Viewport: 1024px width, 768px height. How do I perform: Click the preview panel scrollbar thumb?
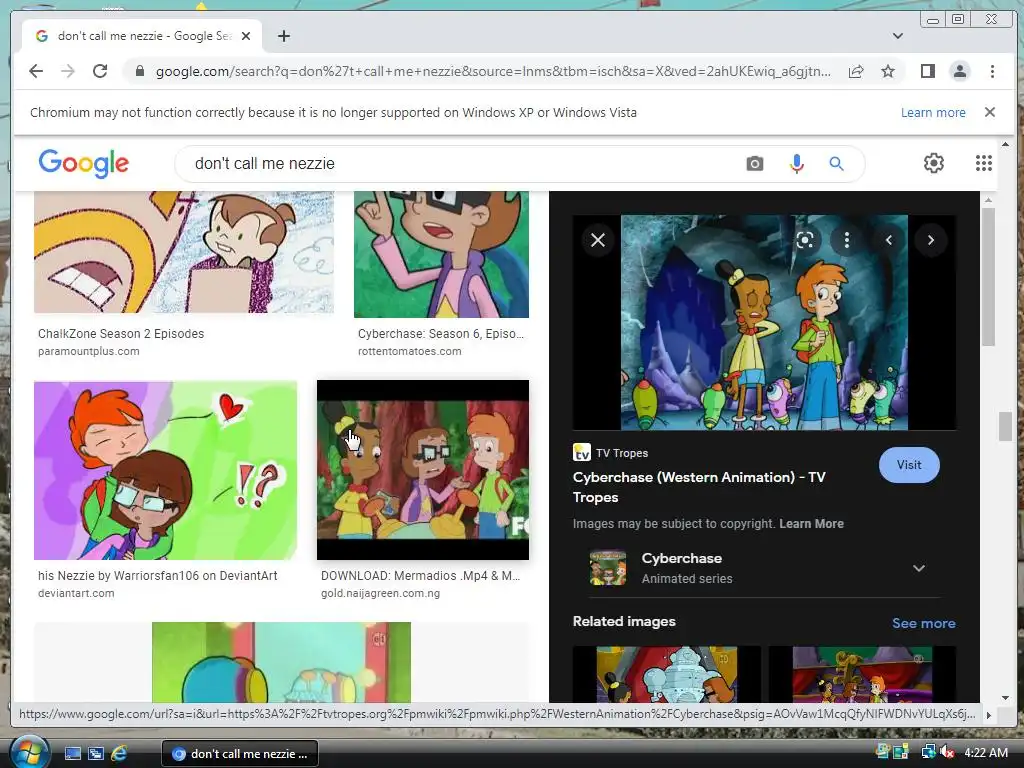pos(988,277)
